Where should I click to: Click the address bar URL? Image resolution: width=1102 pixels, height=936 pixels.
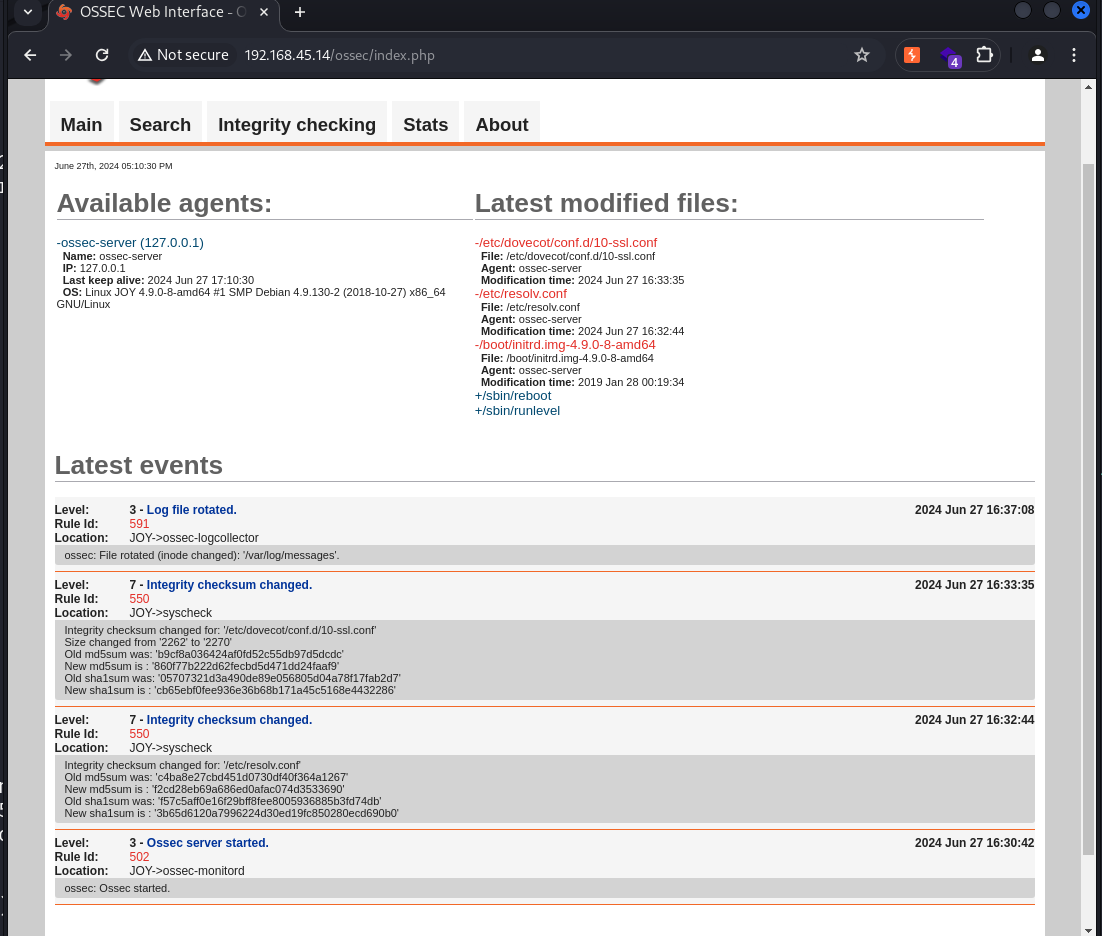tap(339, 55)
